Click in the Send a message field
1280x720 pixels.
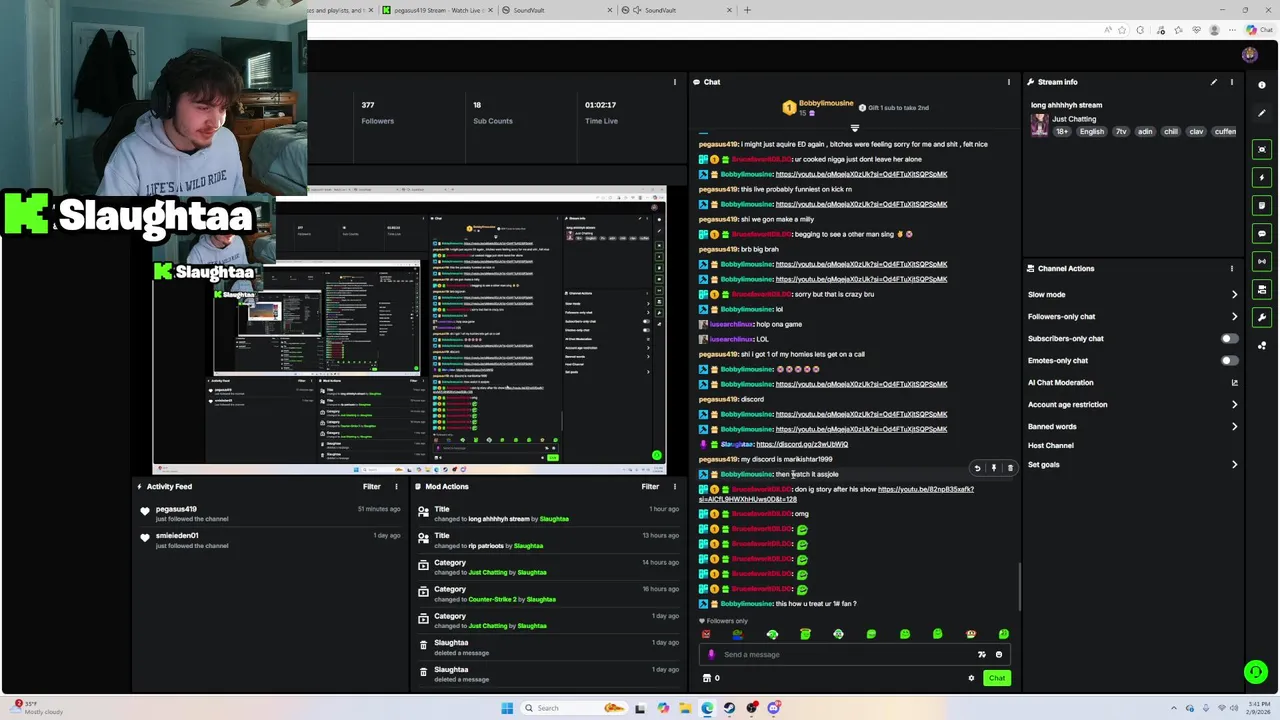click(x=845, y=655)
